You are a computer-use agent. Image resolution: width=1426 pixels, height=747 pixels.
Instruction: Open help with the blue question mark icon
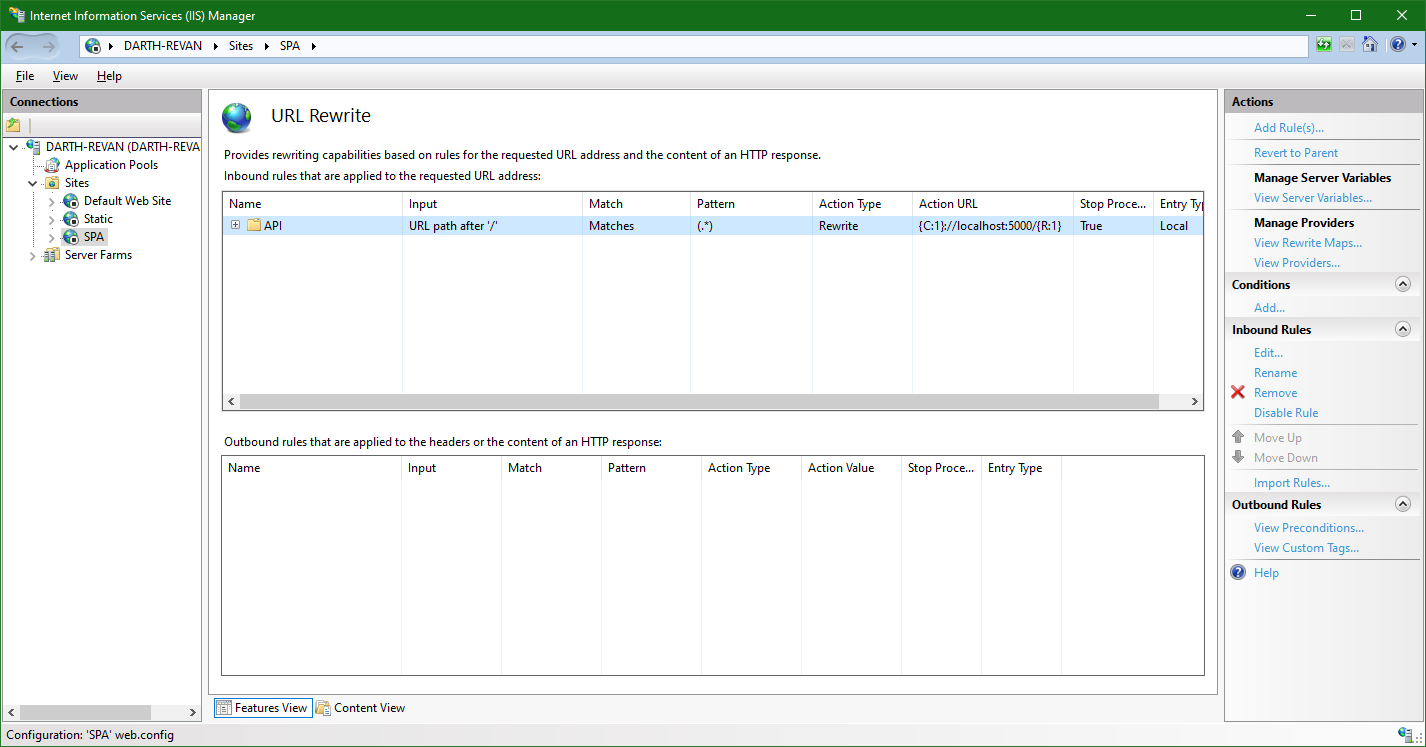[x=1396, y=44]
